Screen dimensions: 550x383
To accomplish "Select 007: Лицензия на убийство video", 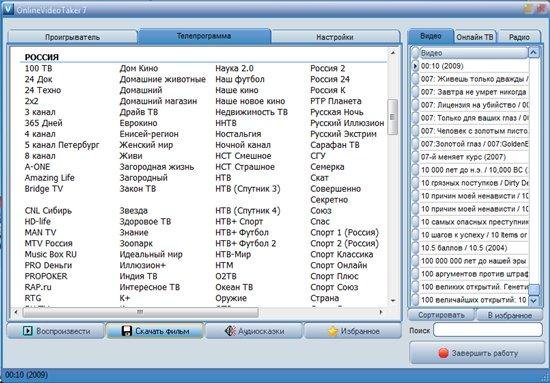I will pos(474,105).
